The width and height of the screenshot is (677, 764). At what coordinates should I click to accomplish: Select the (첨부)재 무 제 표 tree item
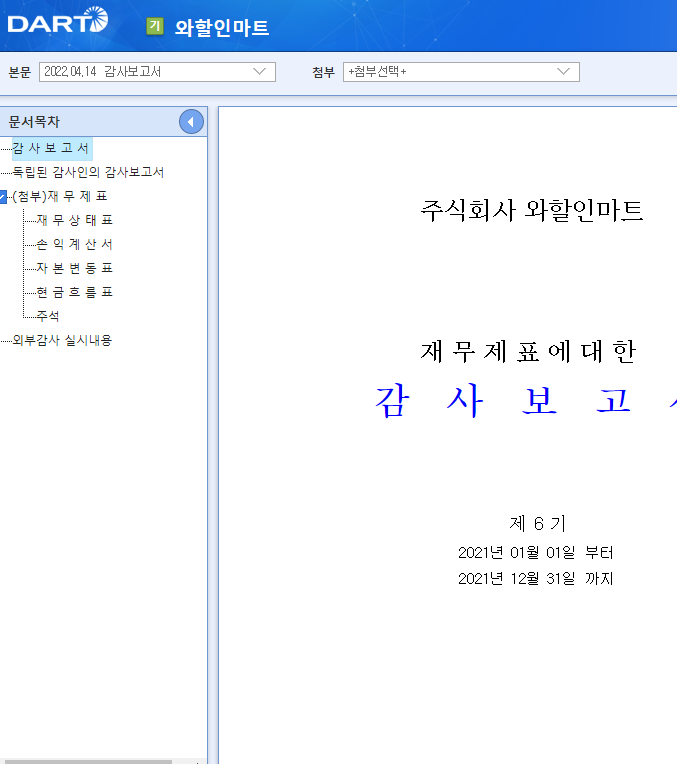pos(59,196)
